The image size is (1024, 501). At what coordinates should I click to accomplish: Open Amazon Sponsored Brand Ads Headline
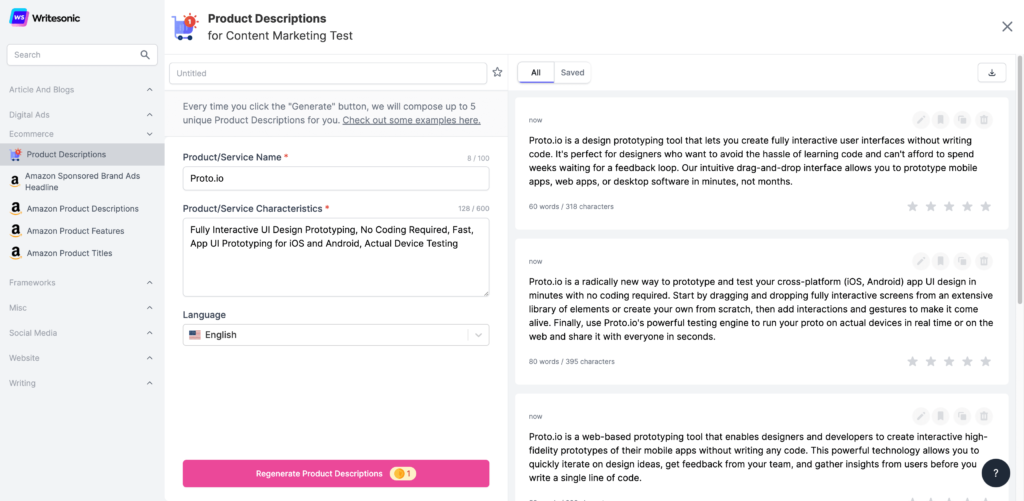[x=82, y=182]
